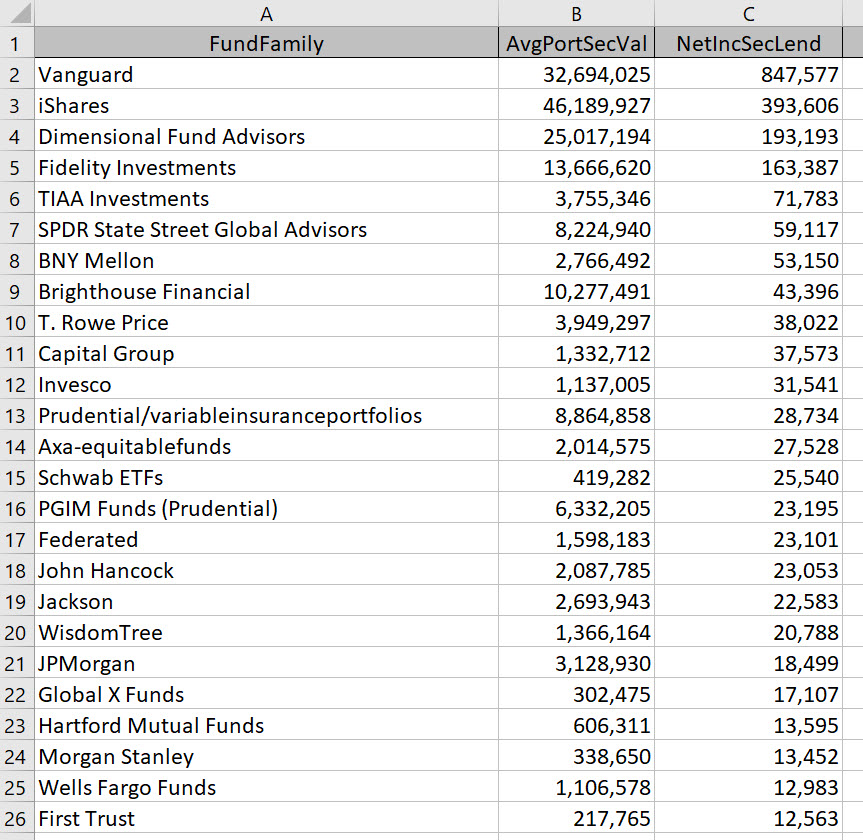This screenshot has width=863, height=840.
Task: Select the Capital Group cell
Action: coord(266,353)
